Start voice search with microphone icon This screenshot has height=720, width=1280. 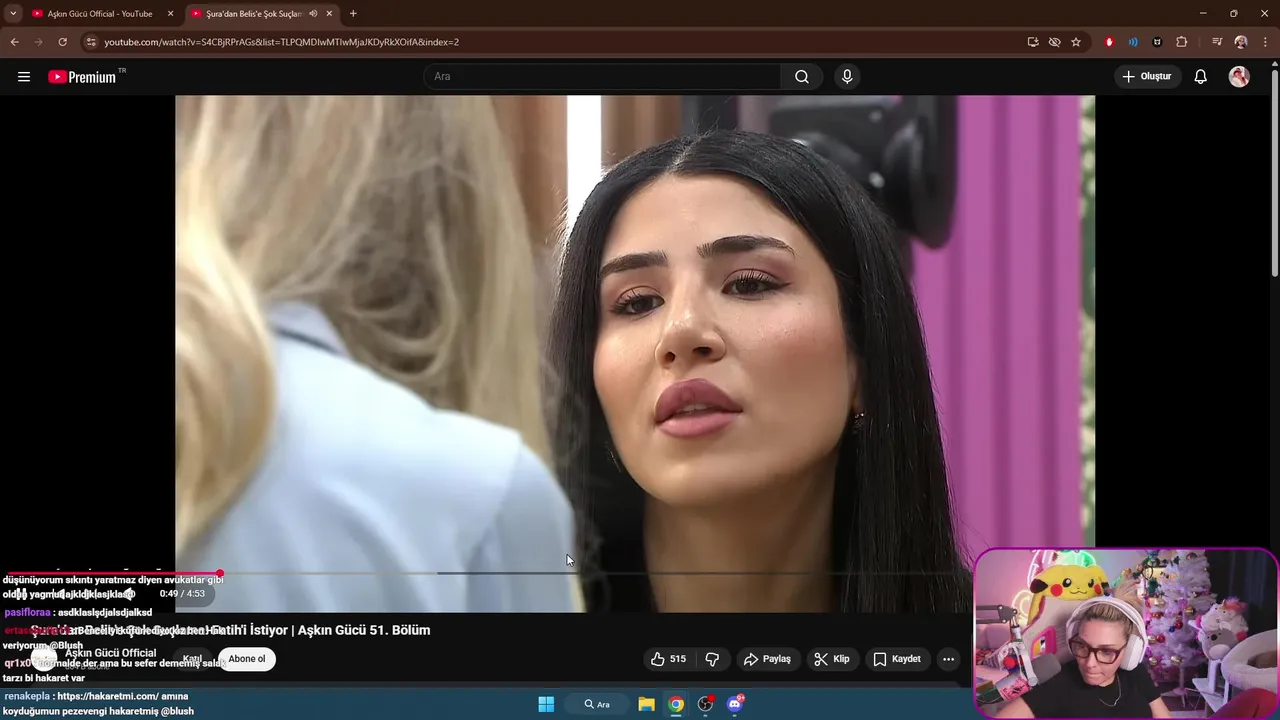pyautogui.click(x=847, y=77)
